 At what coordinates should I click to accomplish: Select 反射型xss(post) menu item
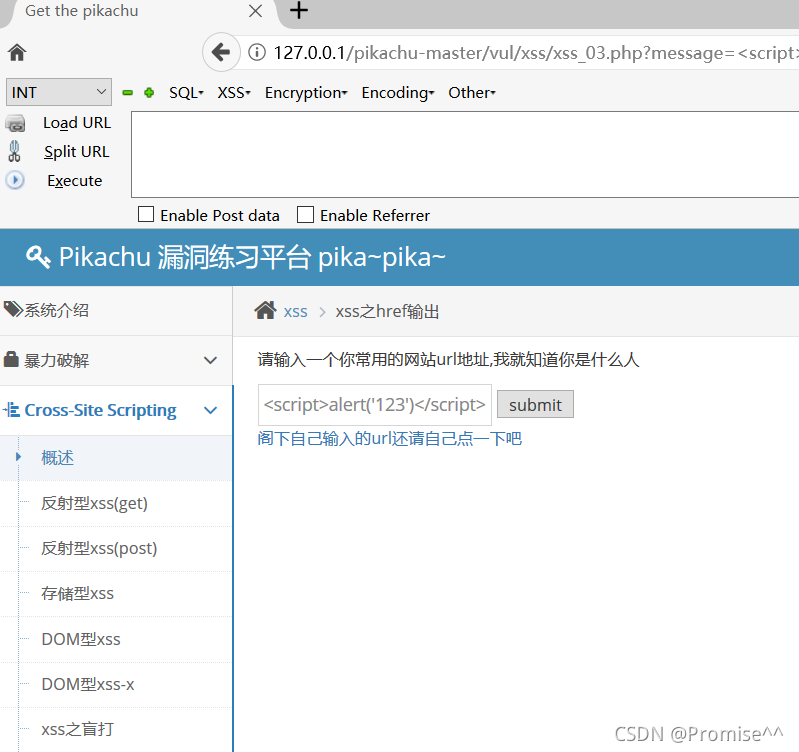(x=116, y=549)
